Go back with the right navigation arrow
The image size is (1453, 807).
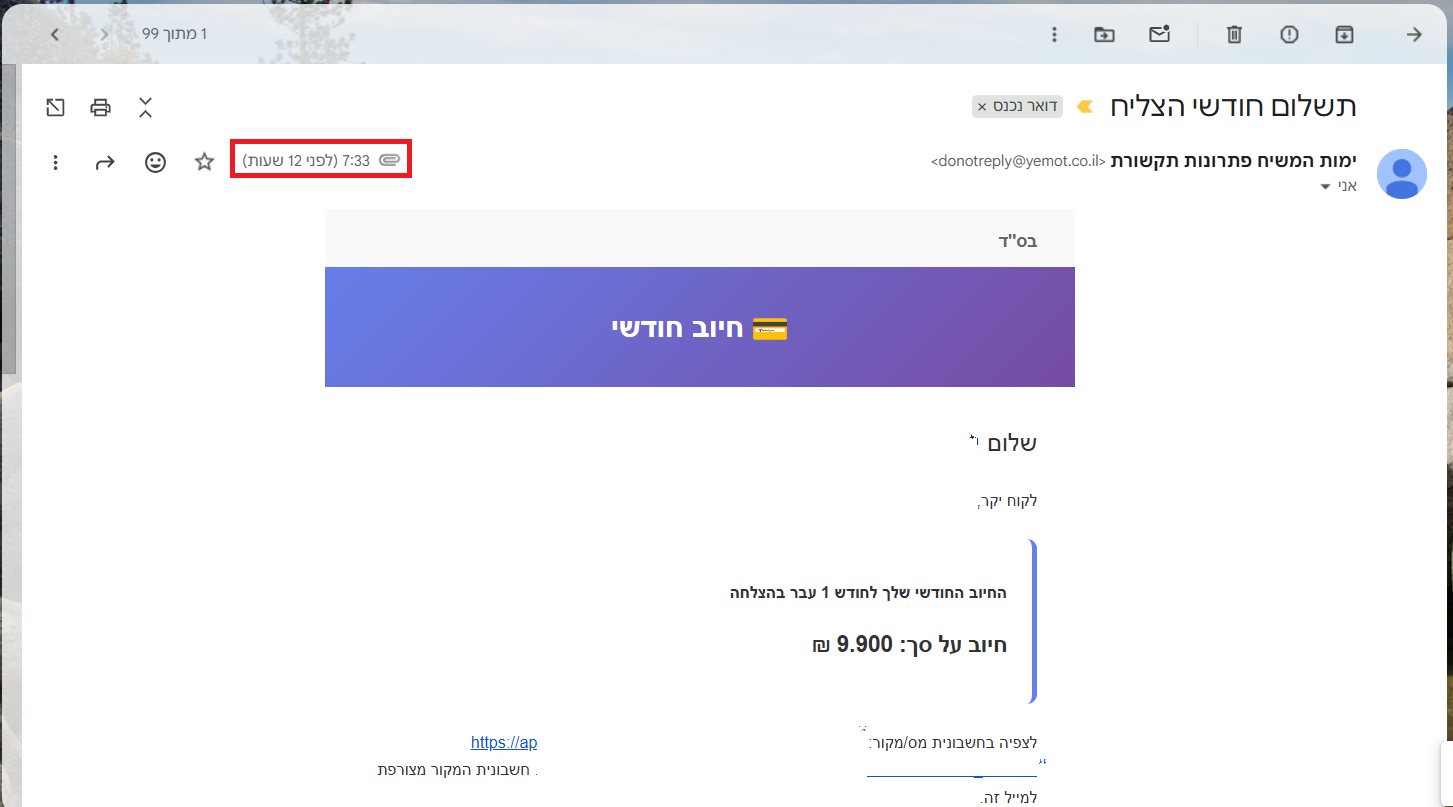[x=1414, y=34]
